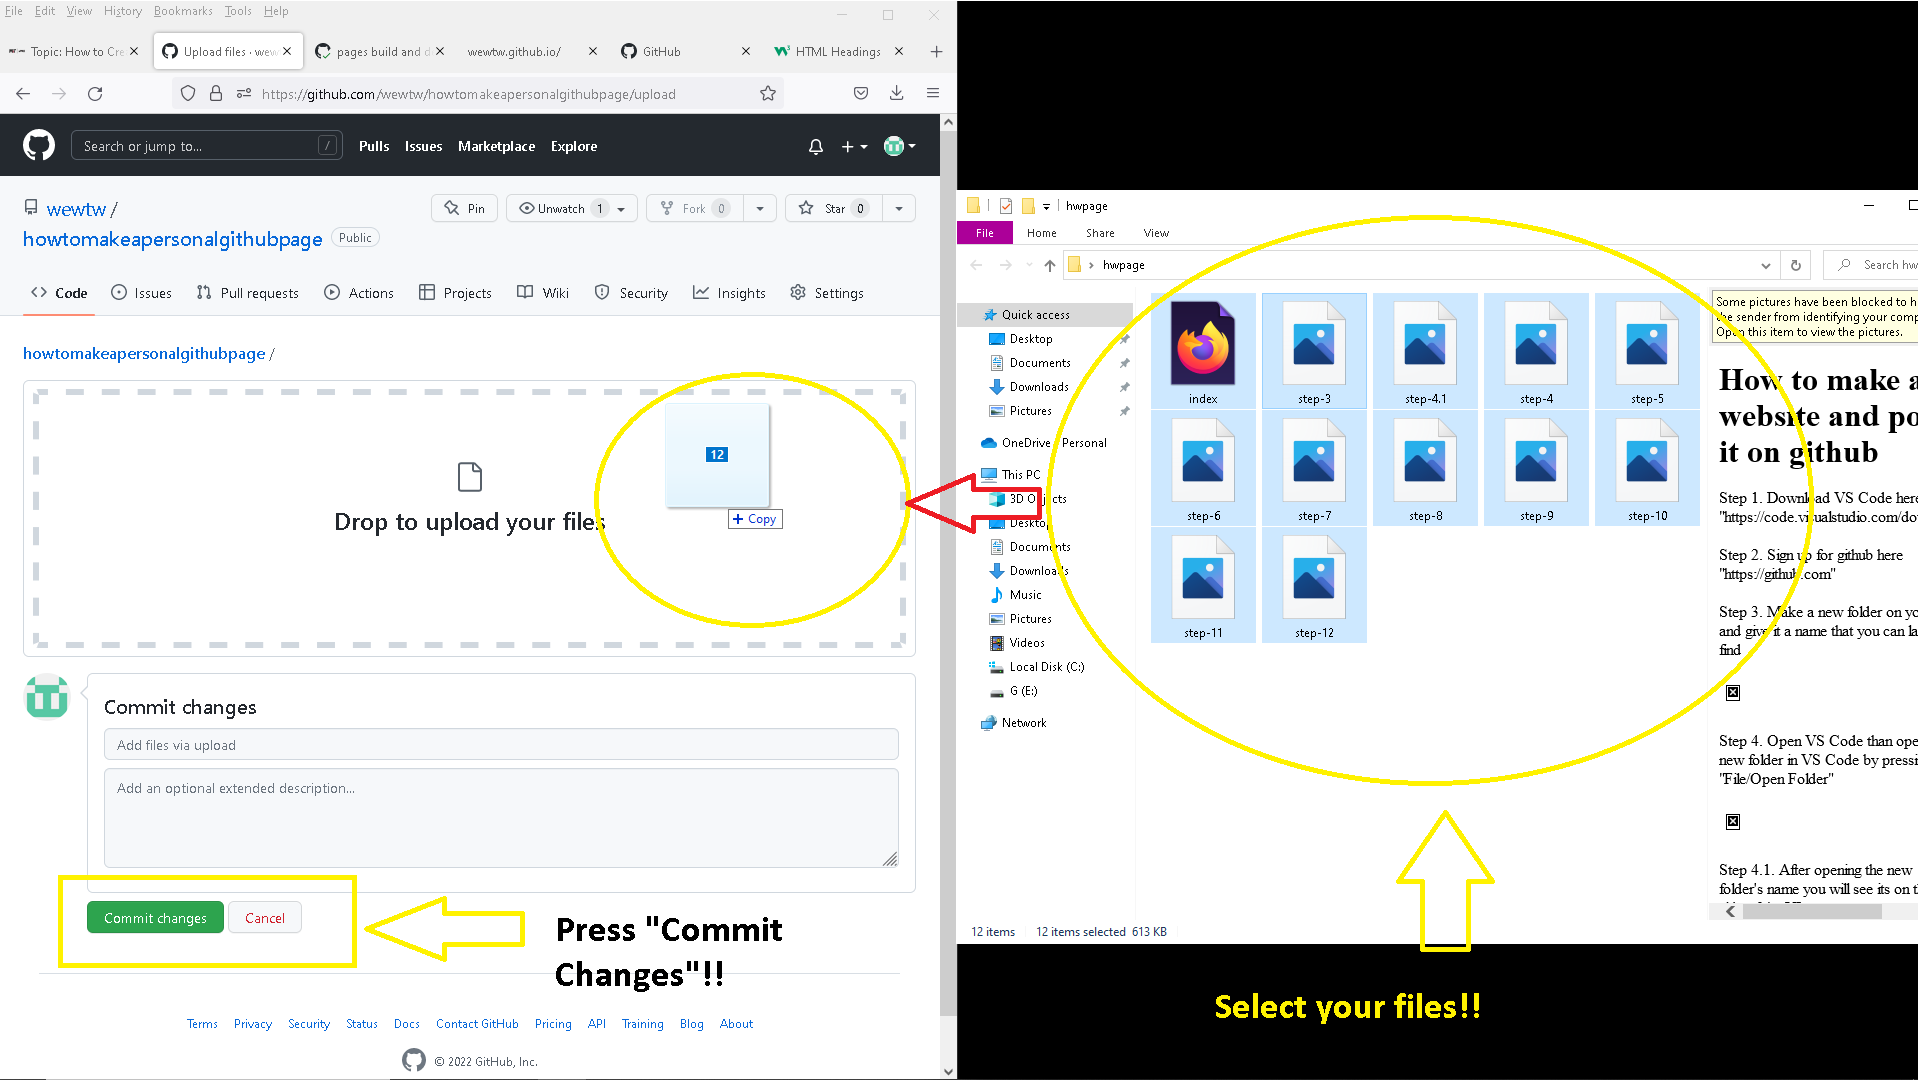This screenshot has height=1080, width=1920.
Task: Click the Star repository button
Action: click(833, 209)
